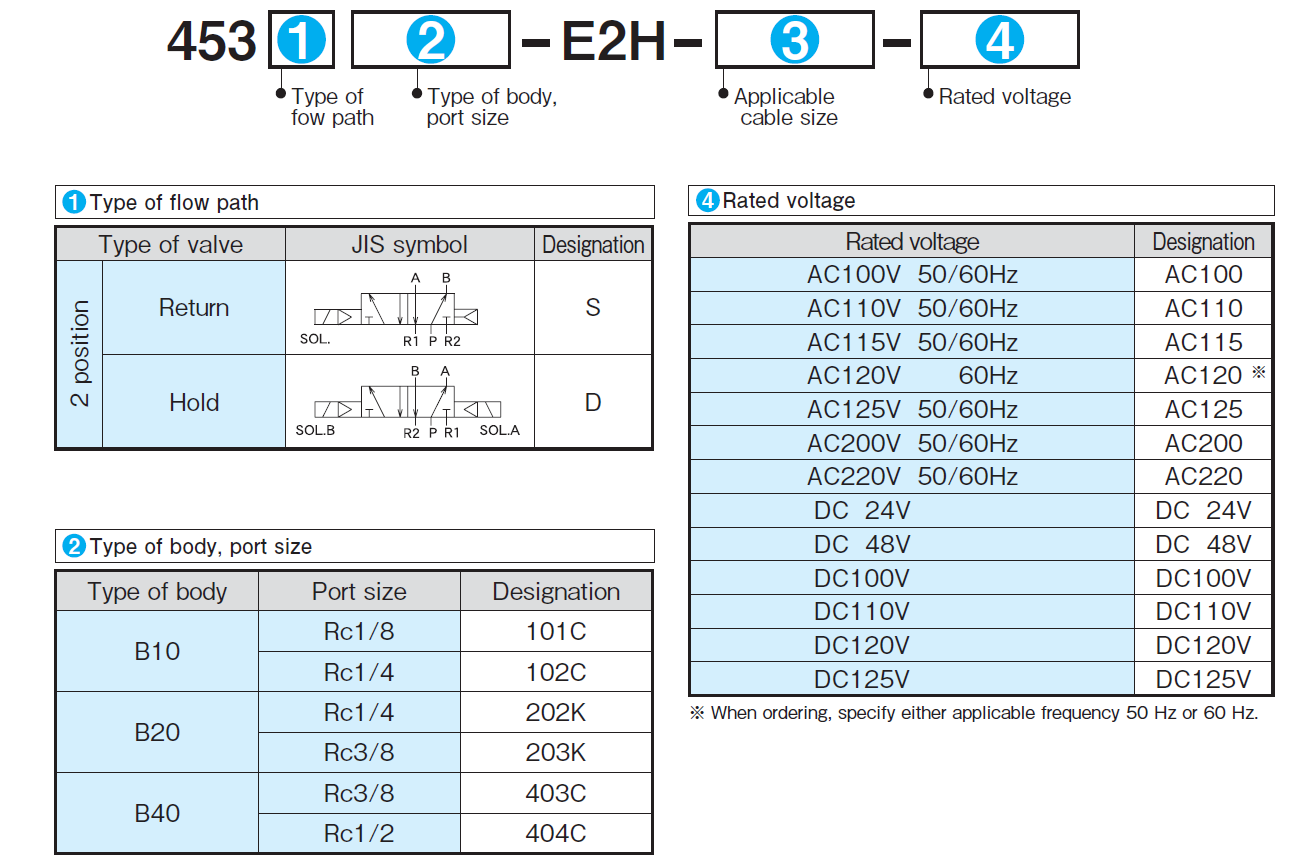Select the 'Hold' valve type cell
Image resolution: width=1311 pixels, height=863 pixels.
point(194,402)
